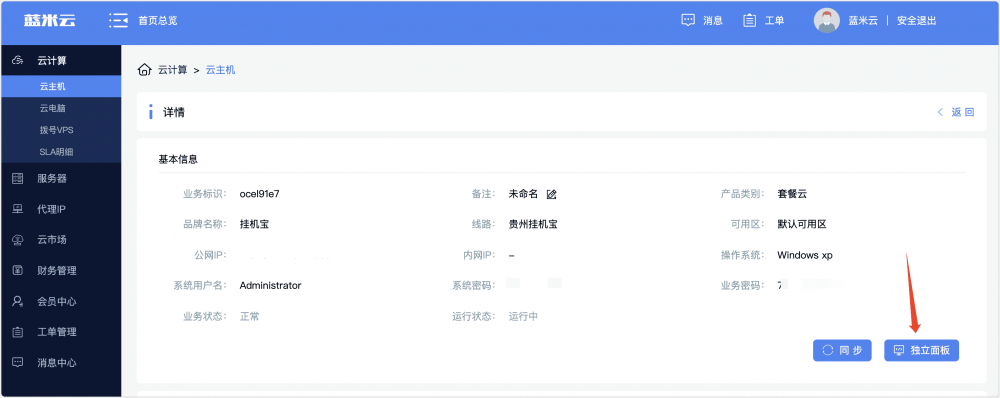Expand the 工单管理 sidebar menu
Image resolution: width=1000 pixels, height=398 pixels.
[x=61, y=332]
